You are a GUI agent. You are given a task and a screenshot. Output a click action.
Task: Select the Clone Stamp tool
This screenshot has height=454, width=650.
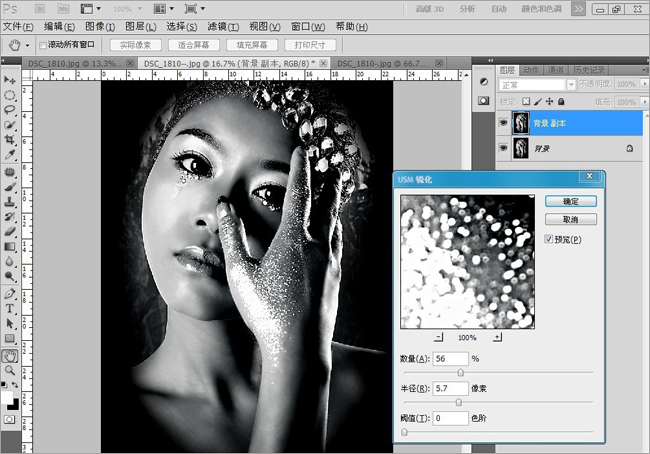[10, 202]
